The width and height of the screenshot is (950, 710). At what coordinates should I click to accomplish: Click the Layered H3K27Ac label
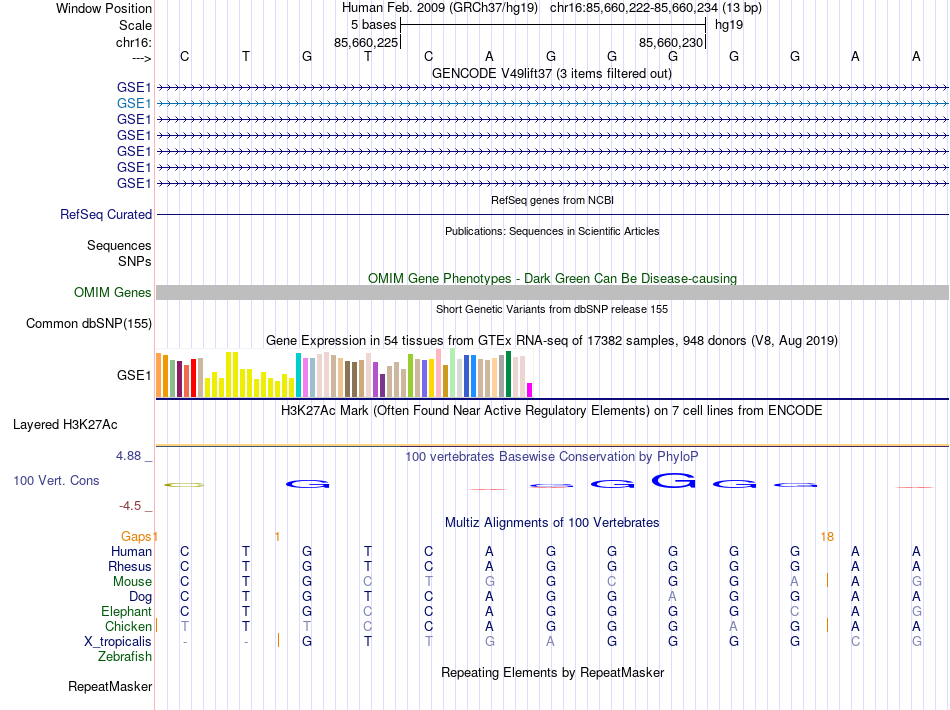[x=65, y=425]
